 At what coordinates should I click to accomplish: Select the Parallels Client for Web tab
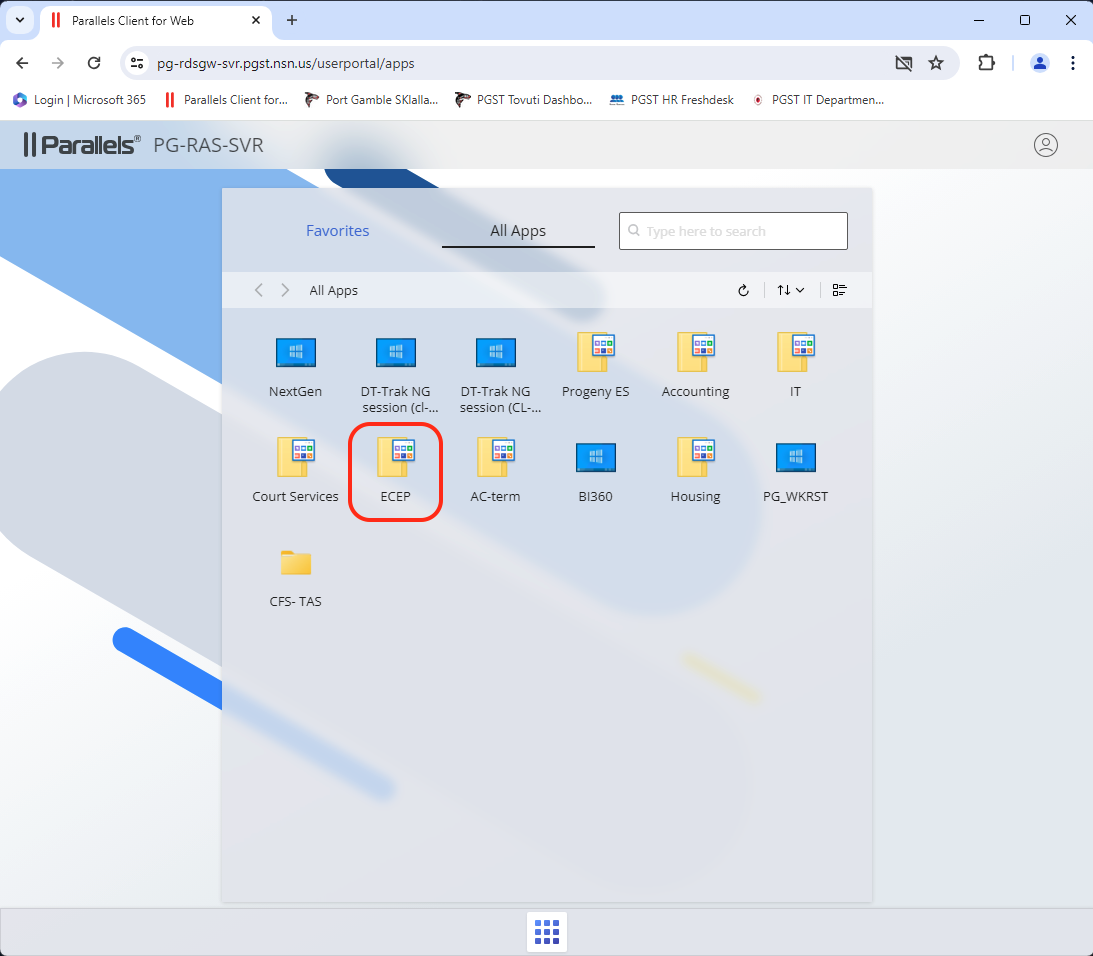click(155, 20)
